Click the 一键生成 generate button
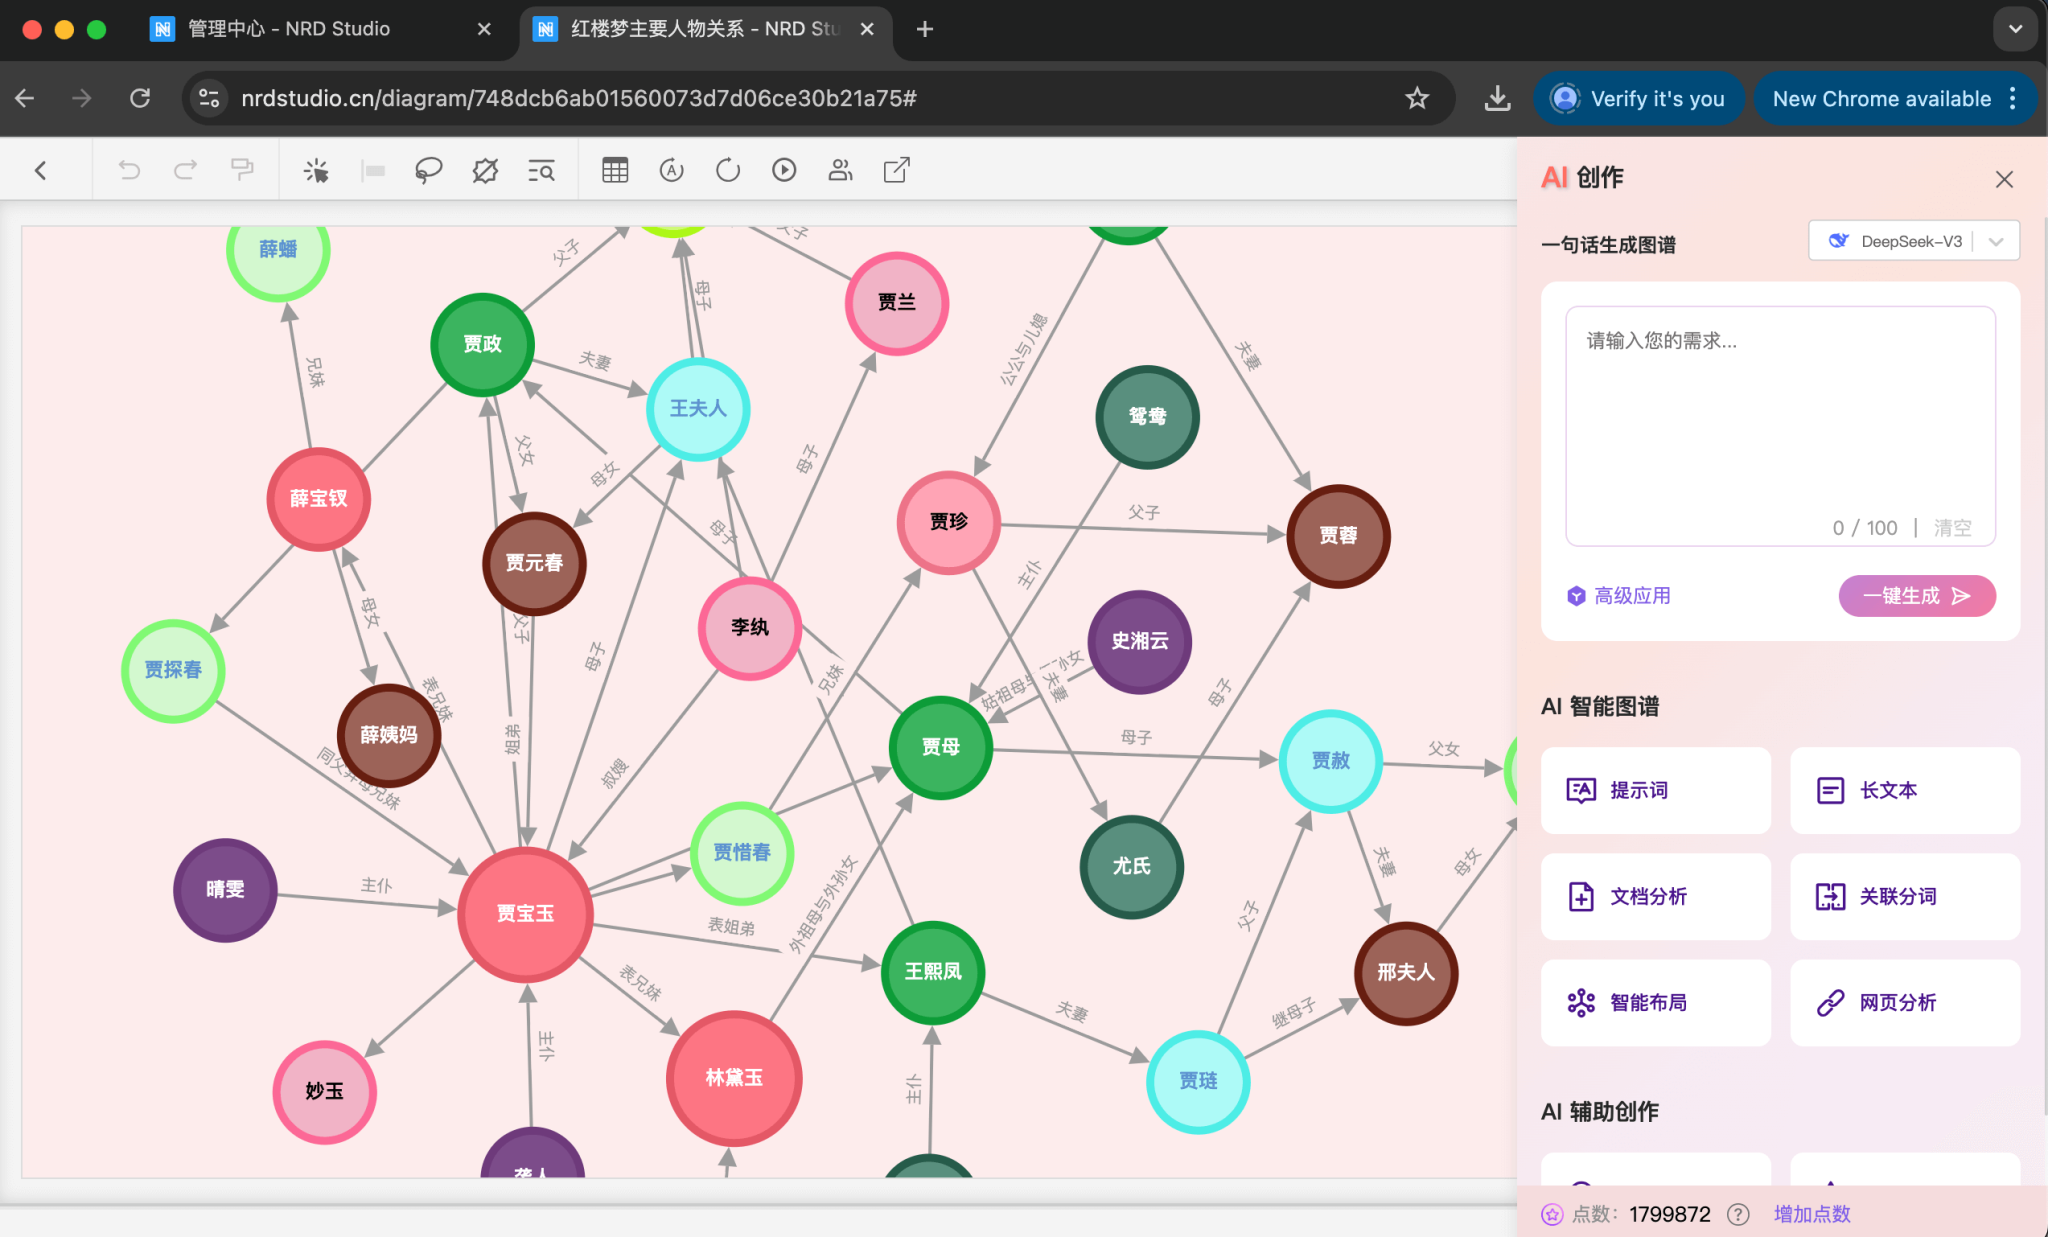The width and height of the screenshot is (2048, 1237). 1916,596
